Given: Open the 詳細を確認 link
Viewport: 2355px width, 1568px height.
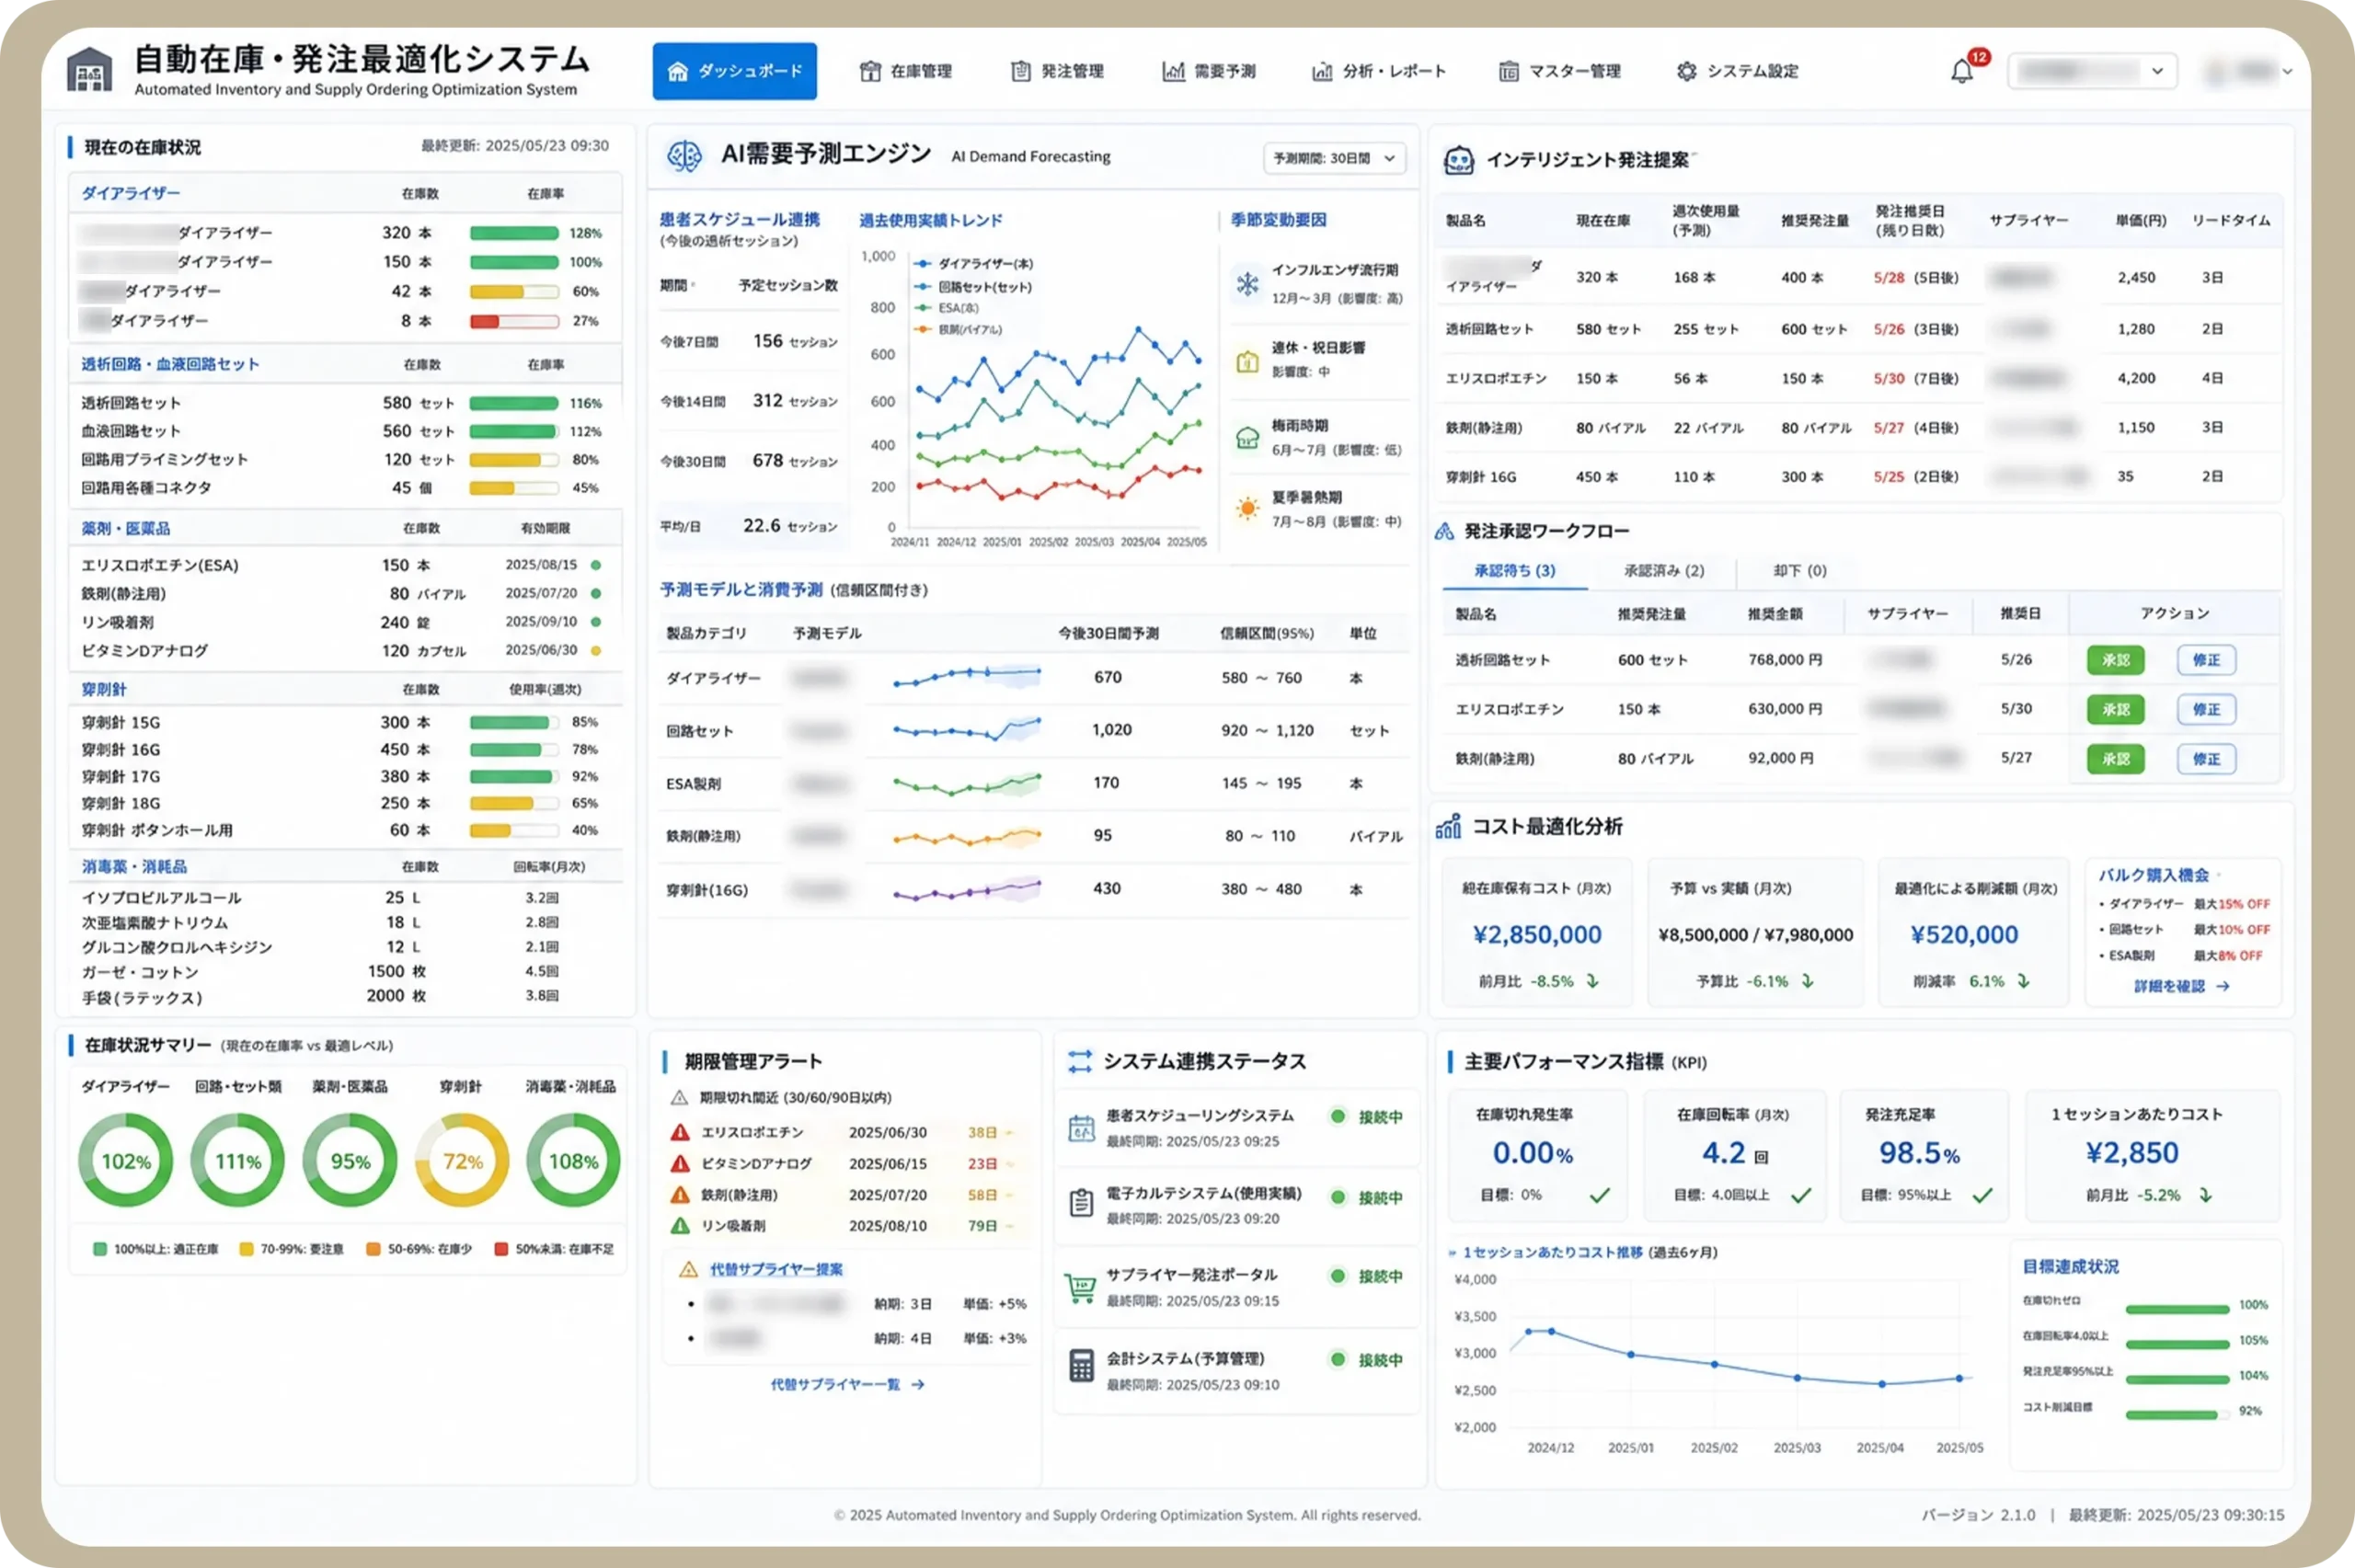Looking at the screenshot, I should click(2182, 986).
